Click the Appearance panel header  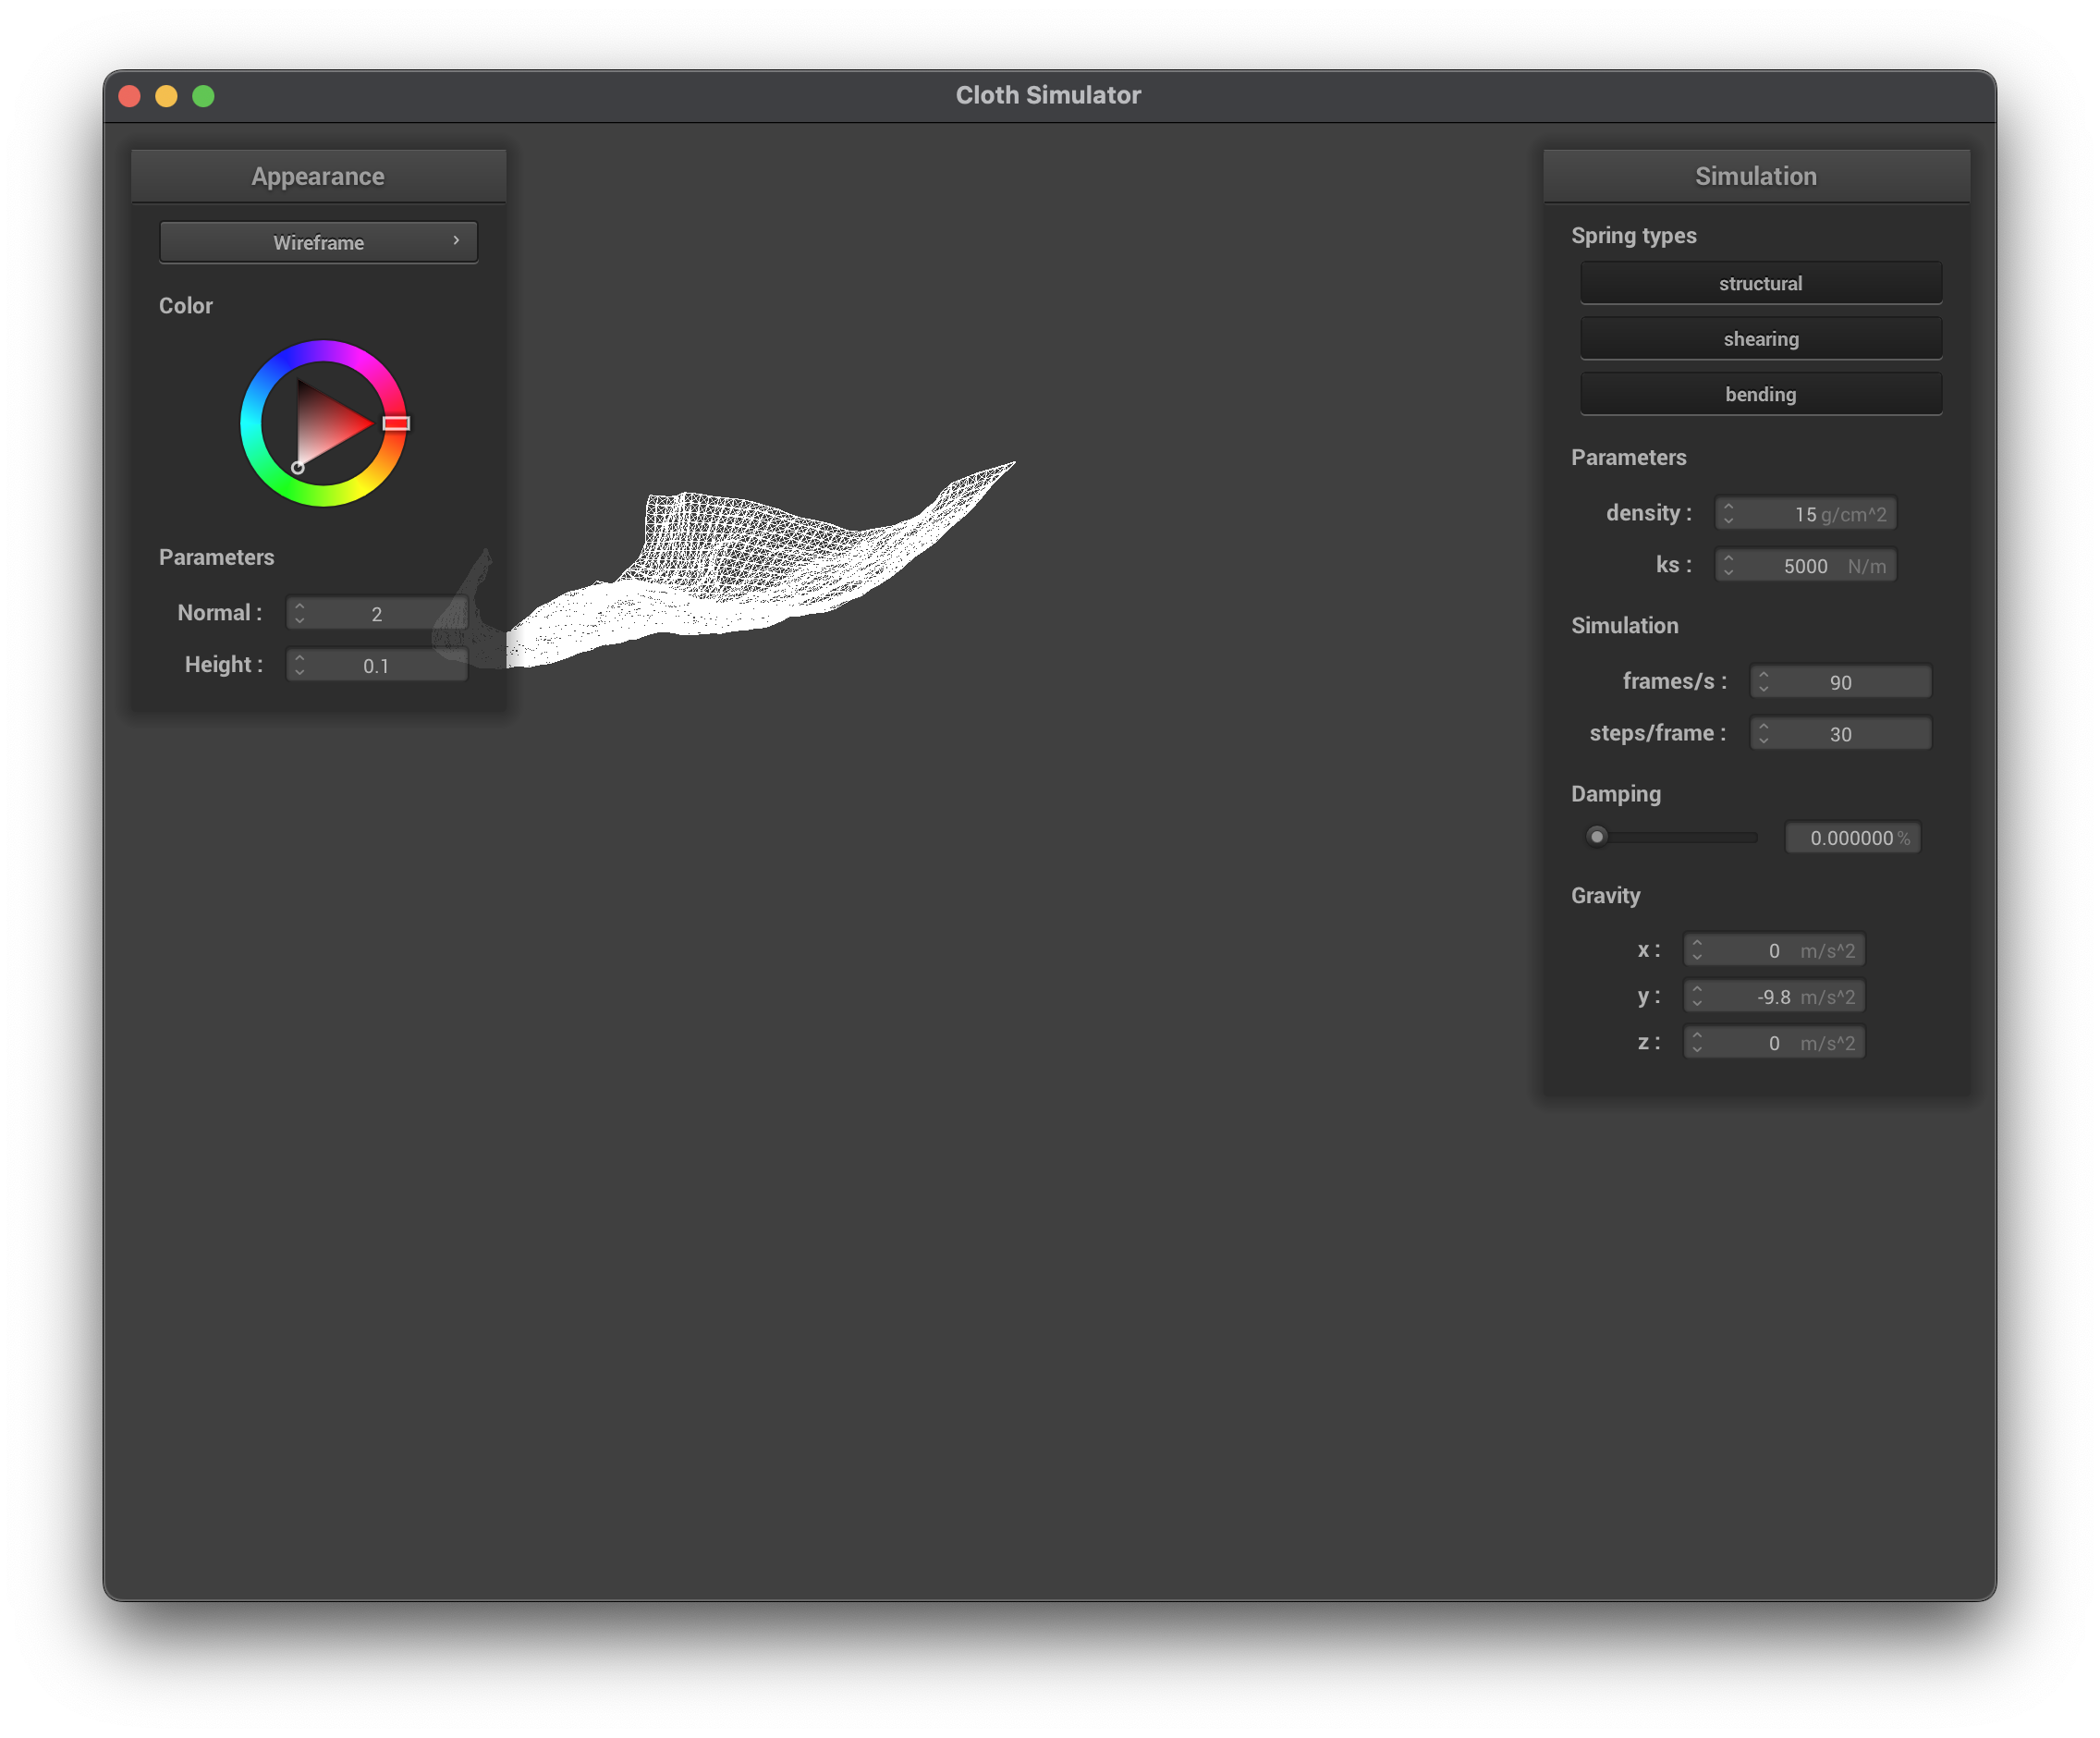(318, 176)
